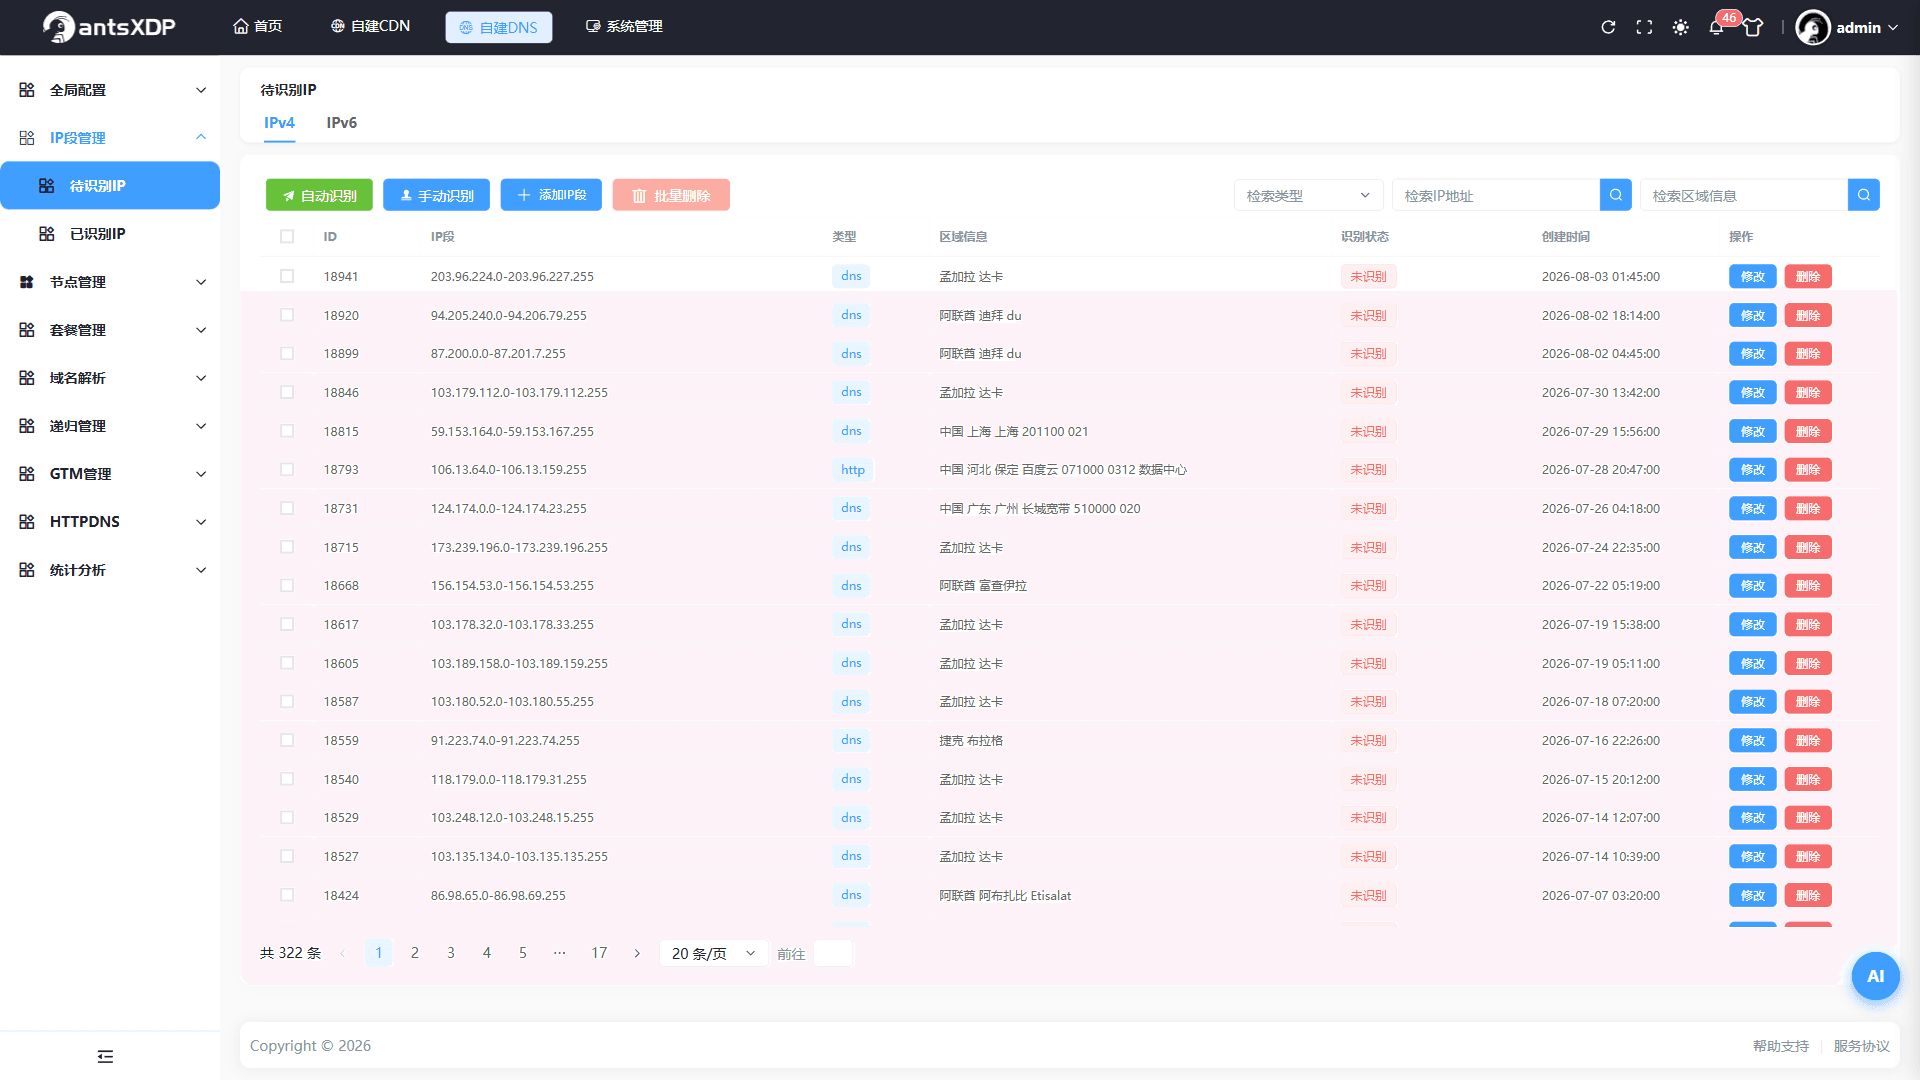Switch to the IPv6 tab
This screenshot has width=1920, height=1080.
(x=341, y=123)
